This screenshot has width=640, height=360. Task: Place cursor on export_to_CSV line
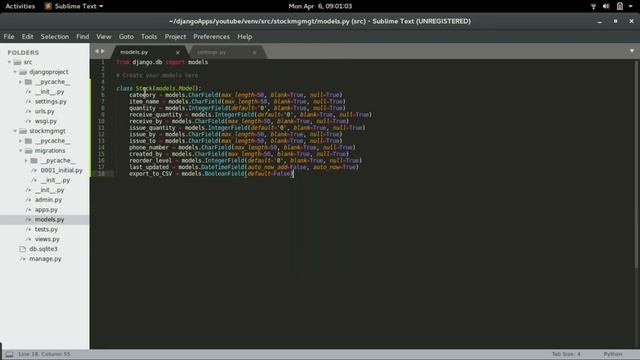pyautogui.click(x=211, y=174)
